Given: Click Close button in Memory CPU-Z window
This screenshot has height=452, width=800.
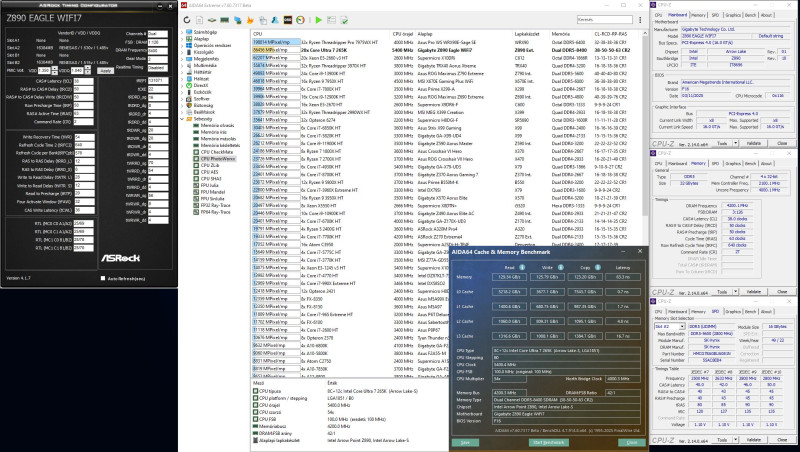Looking at the screenshot, I should coord(782,292).
